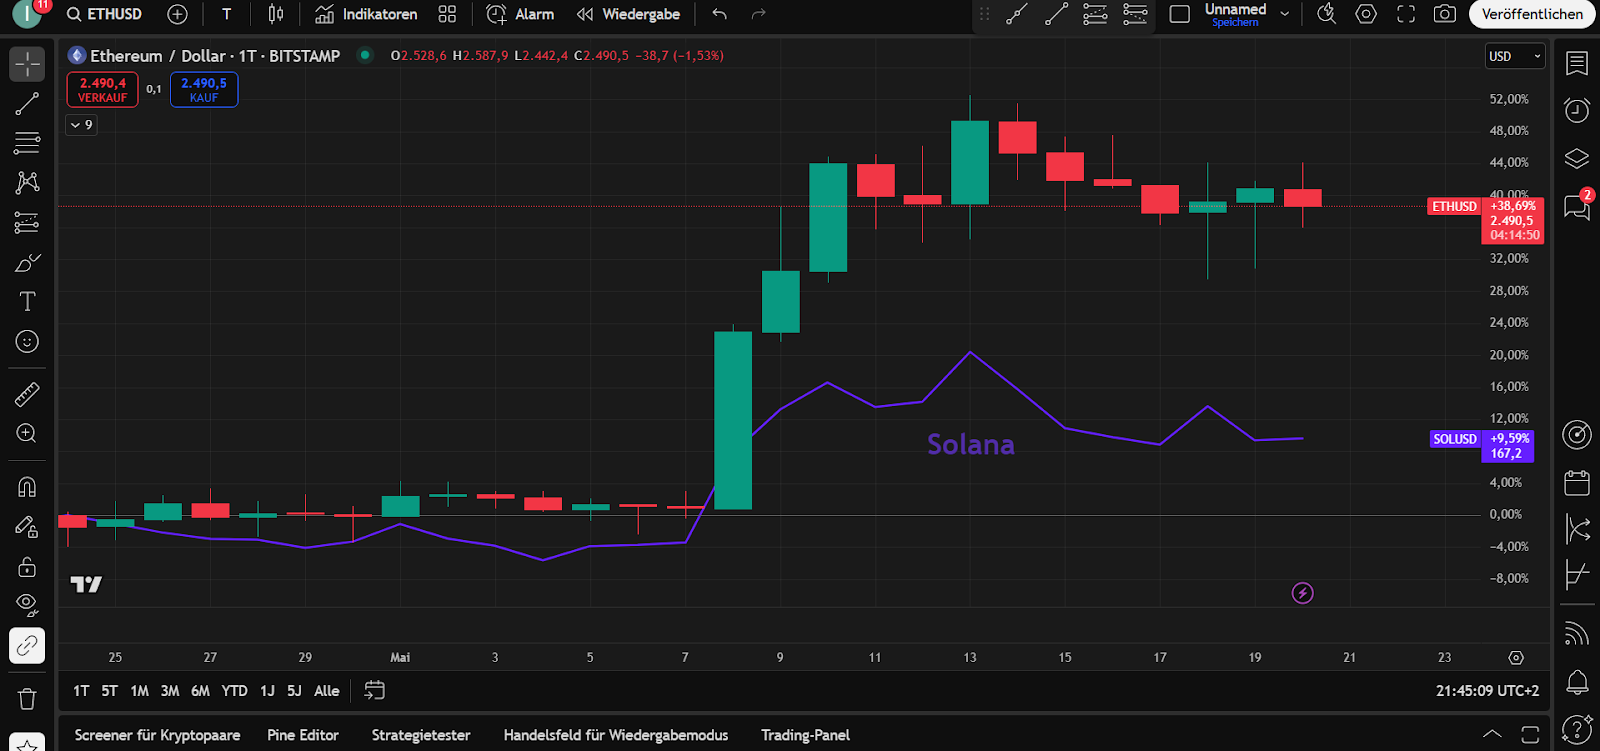Activate the zoom in tool
This screenshot has height=751, width=1600.
click(27, 434)
